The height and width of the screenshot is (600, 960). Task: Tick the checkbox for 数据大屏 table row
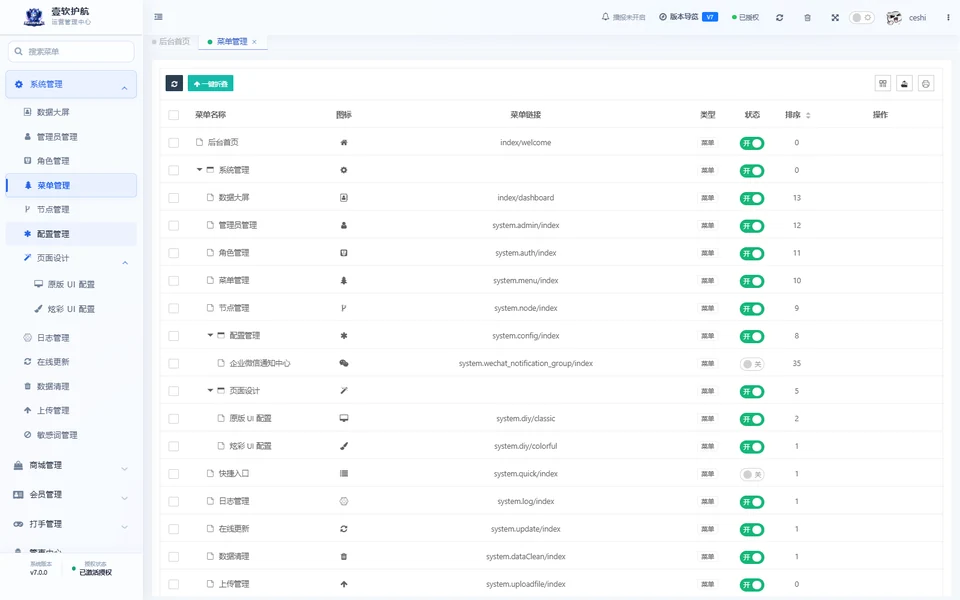(x=174, y=198)
